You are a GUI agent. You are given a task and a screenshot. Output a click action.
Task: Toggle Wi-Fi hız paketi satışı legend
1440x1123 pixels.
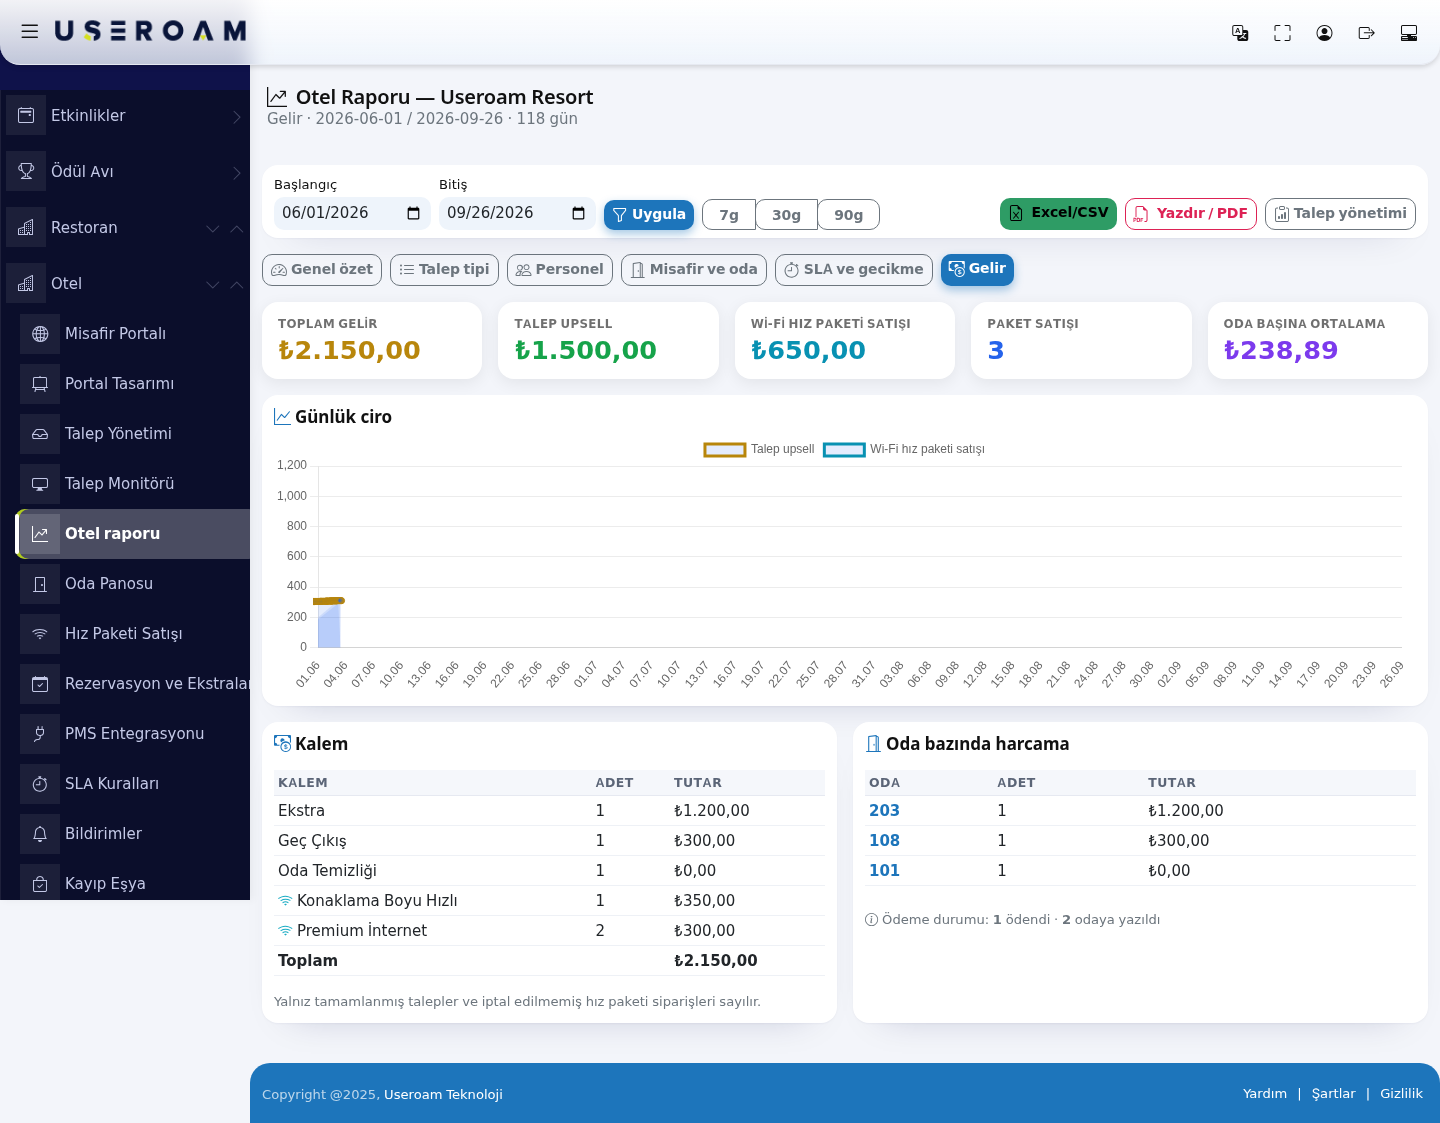point(904,450)
